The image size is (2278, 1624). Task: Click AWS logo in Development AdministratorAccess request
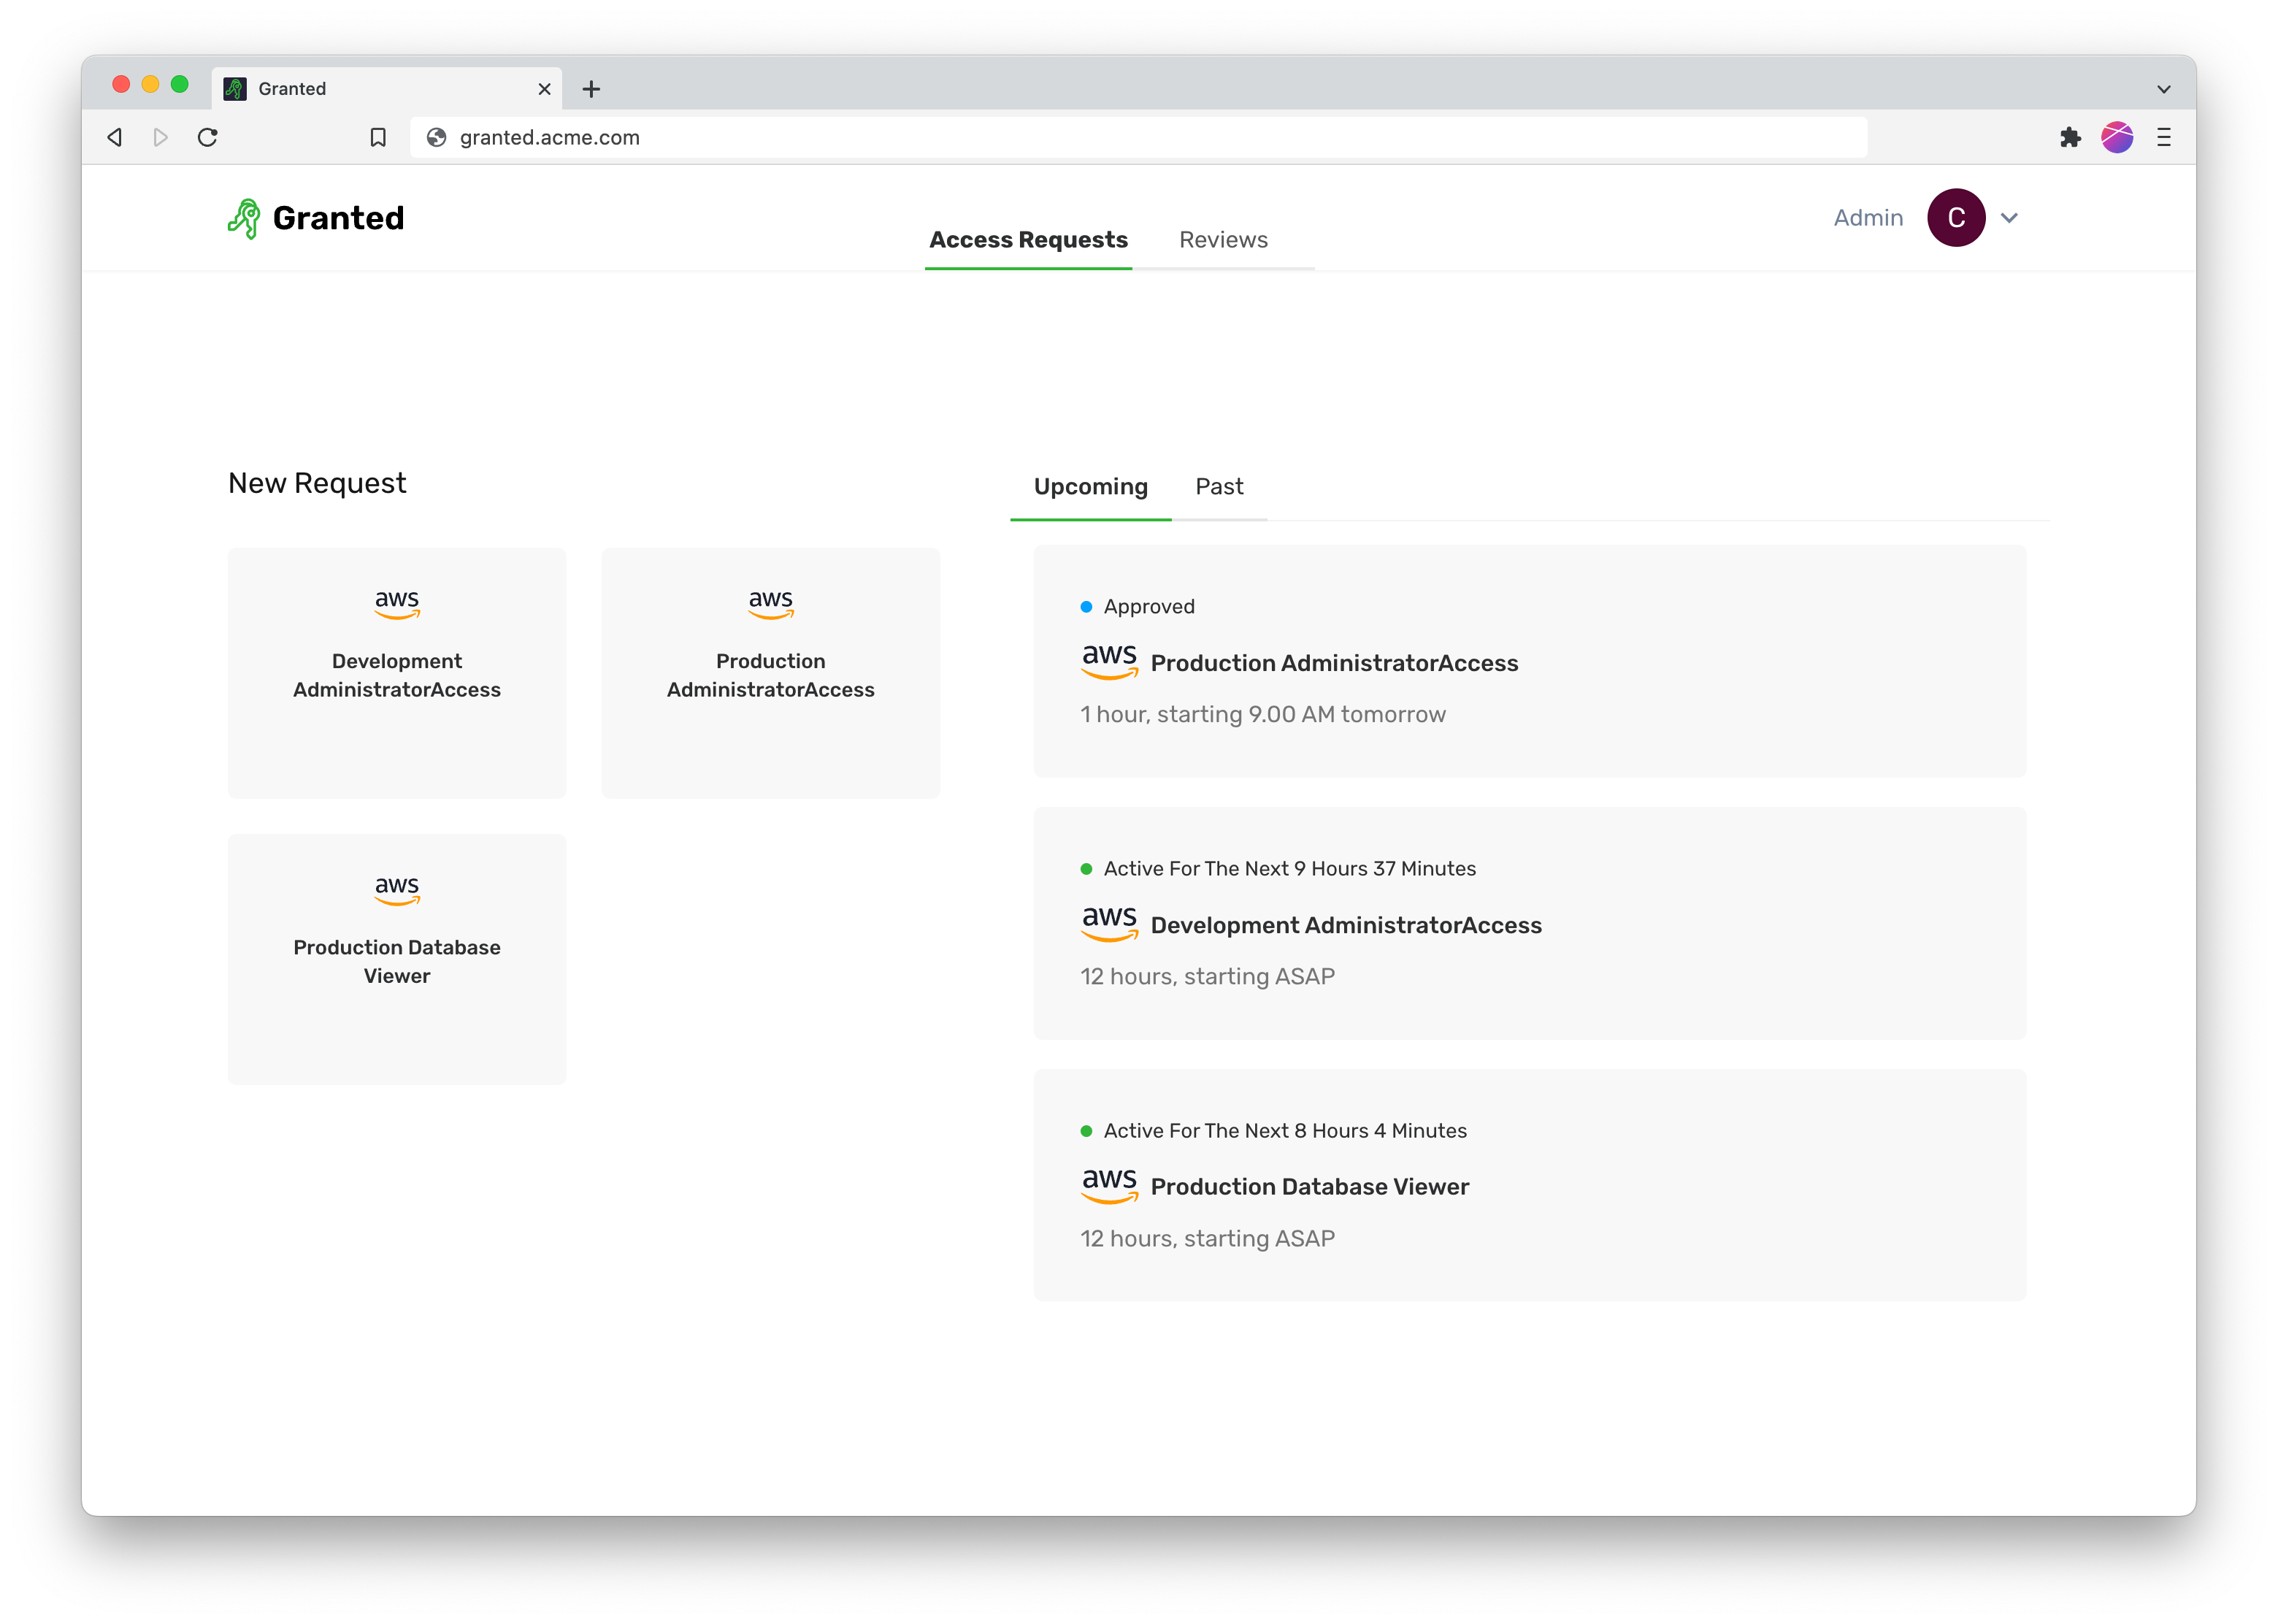[x=1109, y=923]
